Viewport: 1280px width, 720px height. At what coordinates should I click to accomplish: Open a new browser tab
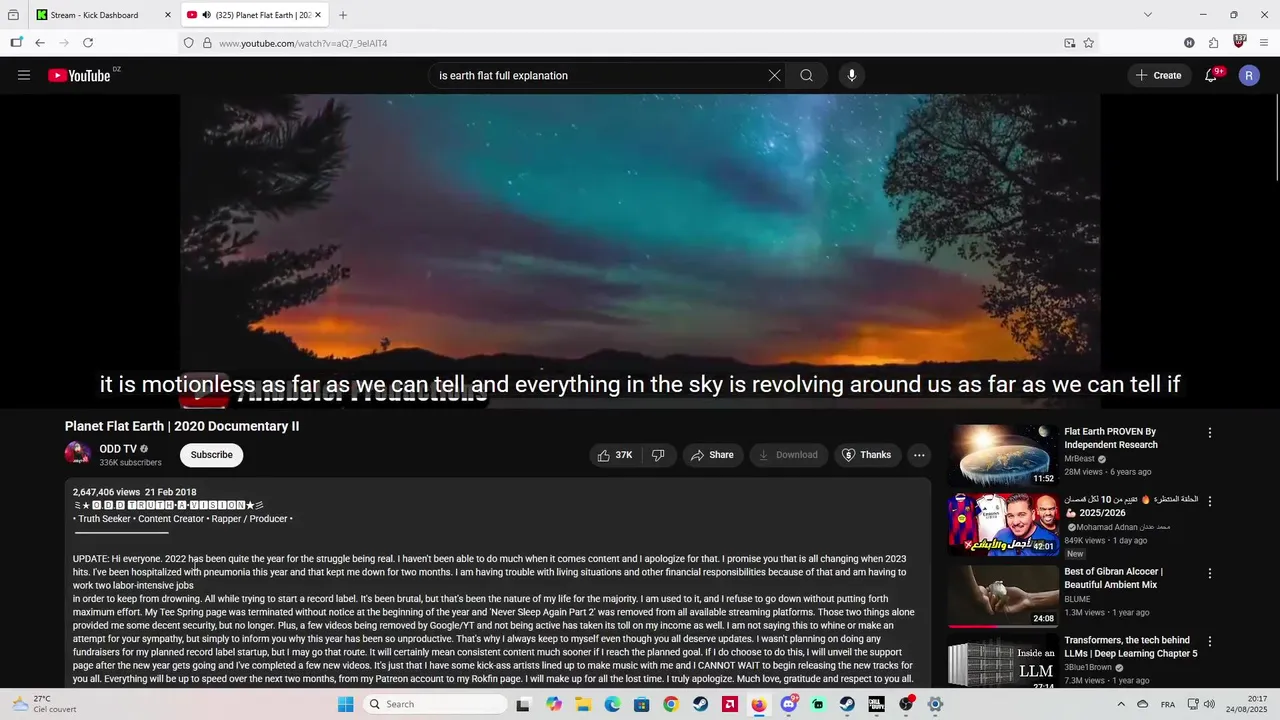pos(343,15)
